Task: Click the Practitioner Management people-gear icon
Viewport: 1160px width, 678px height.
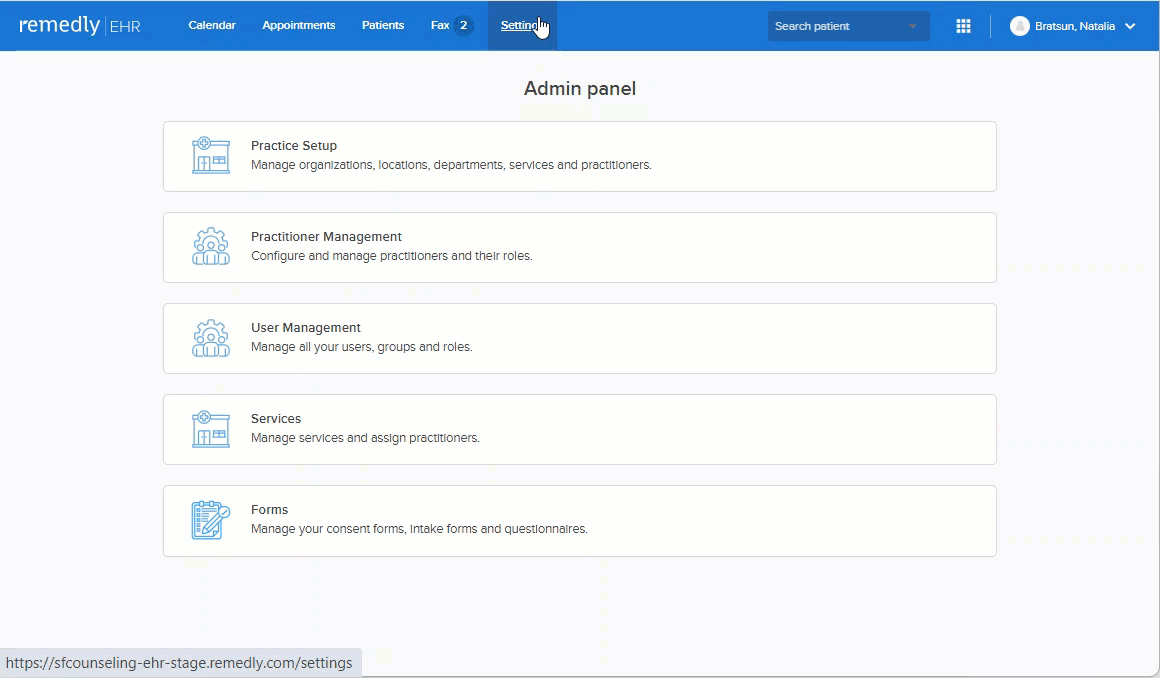Action: click(x=211, y=246)
